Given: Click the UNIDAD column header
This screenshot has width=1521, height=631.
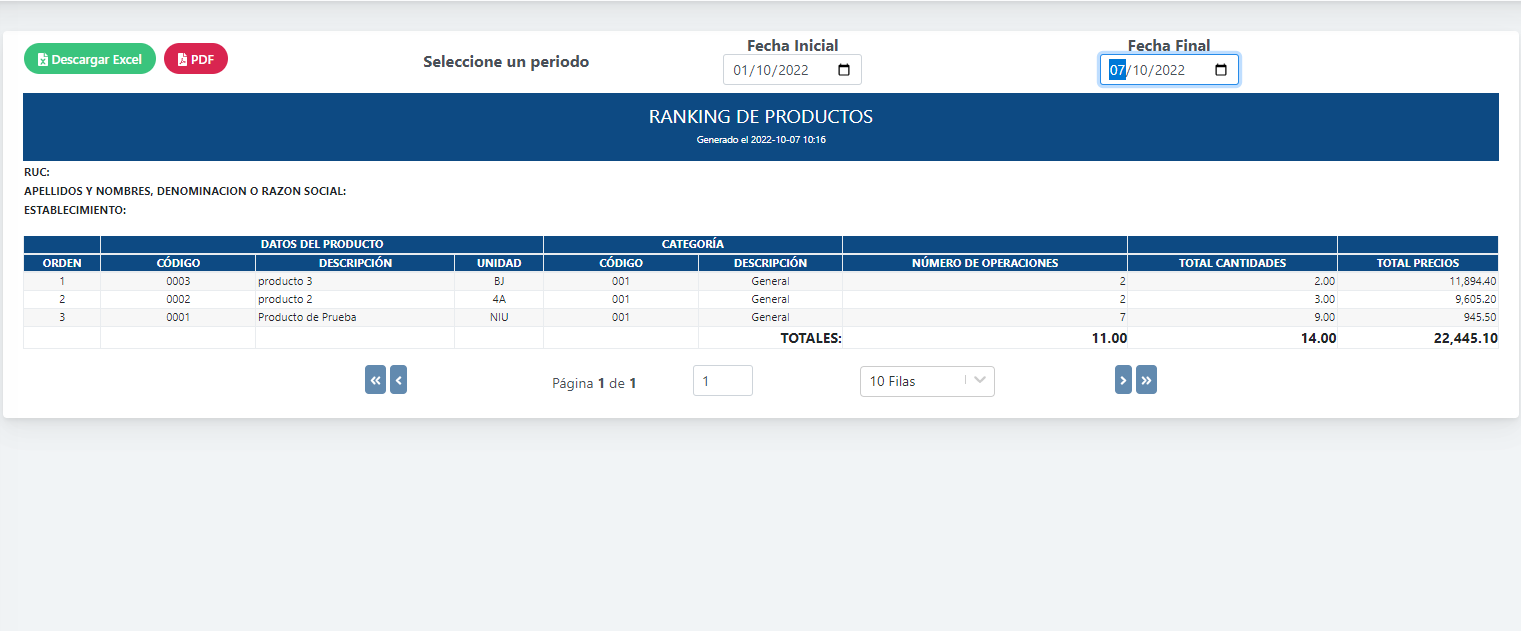Looking at the screenshot, I should (498, 263).
